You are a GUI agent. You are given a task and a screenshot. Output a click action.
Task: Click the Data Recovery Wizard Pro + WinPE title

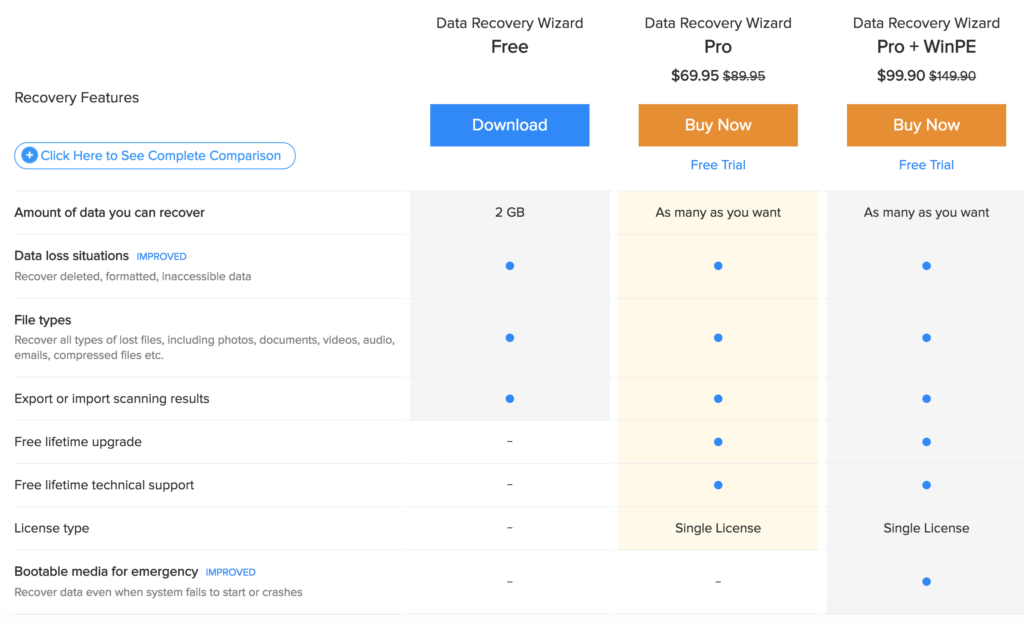[926, 35]
